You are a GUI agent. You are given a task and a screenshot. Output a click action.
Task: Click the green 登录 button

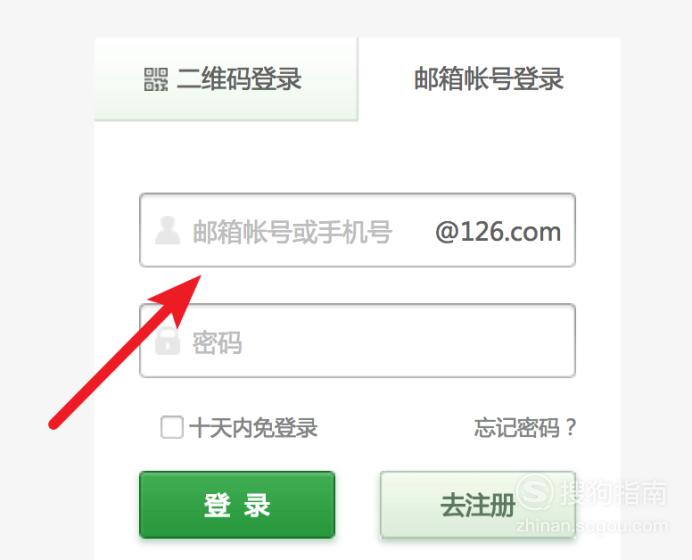237,505
